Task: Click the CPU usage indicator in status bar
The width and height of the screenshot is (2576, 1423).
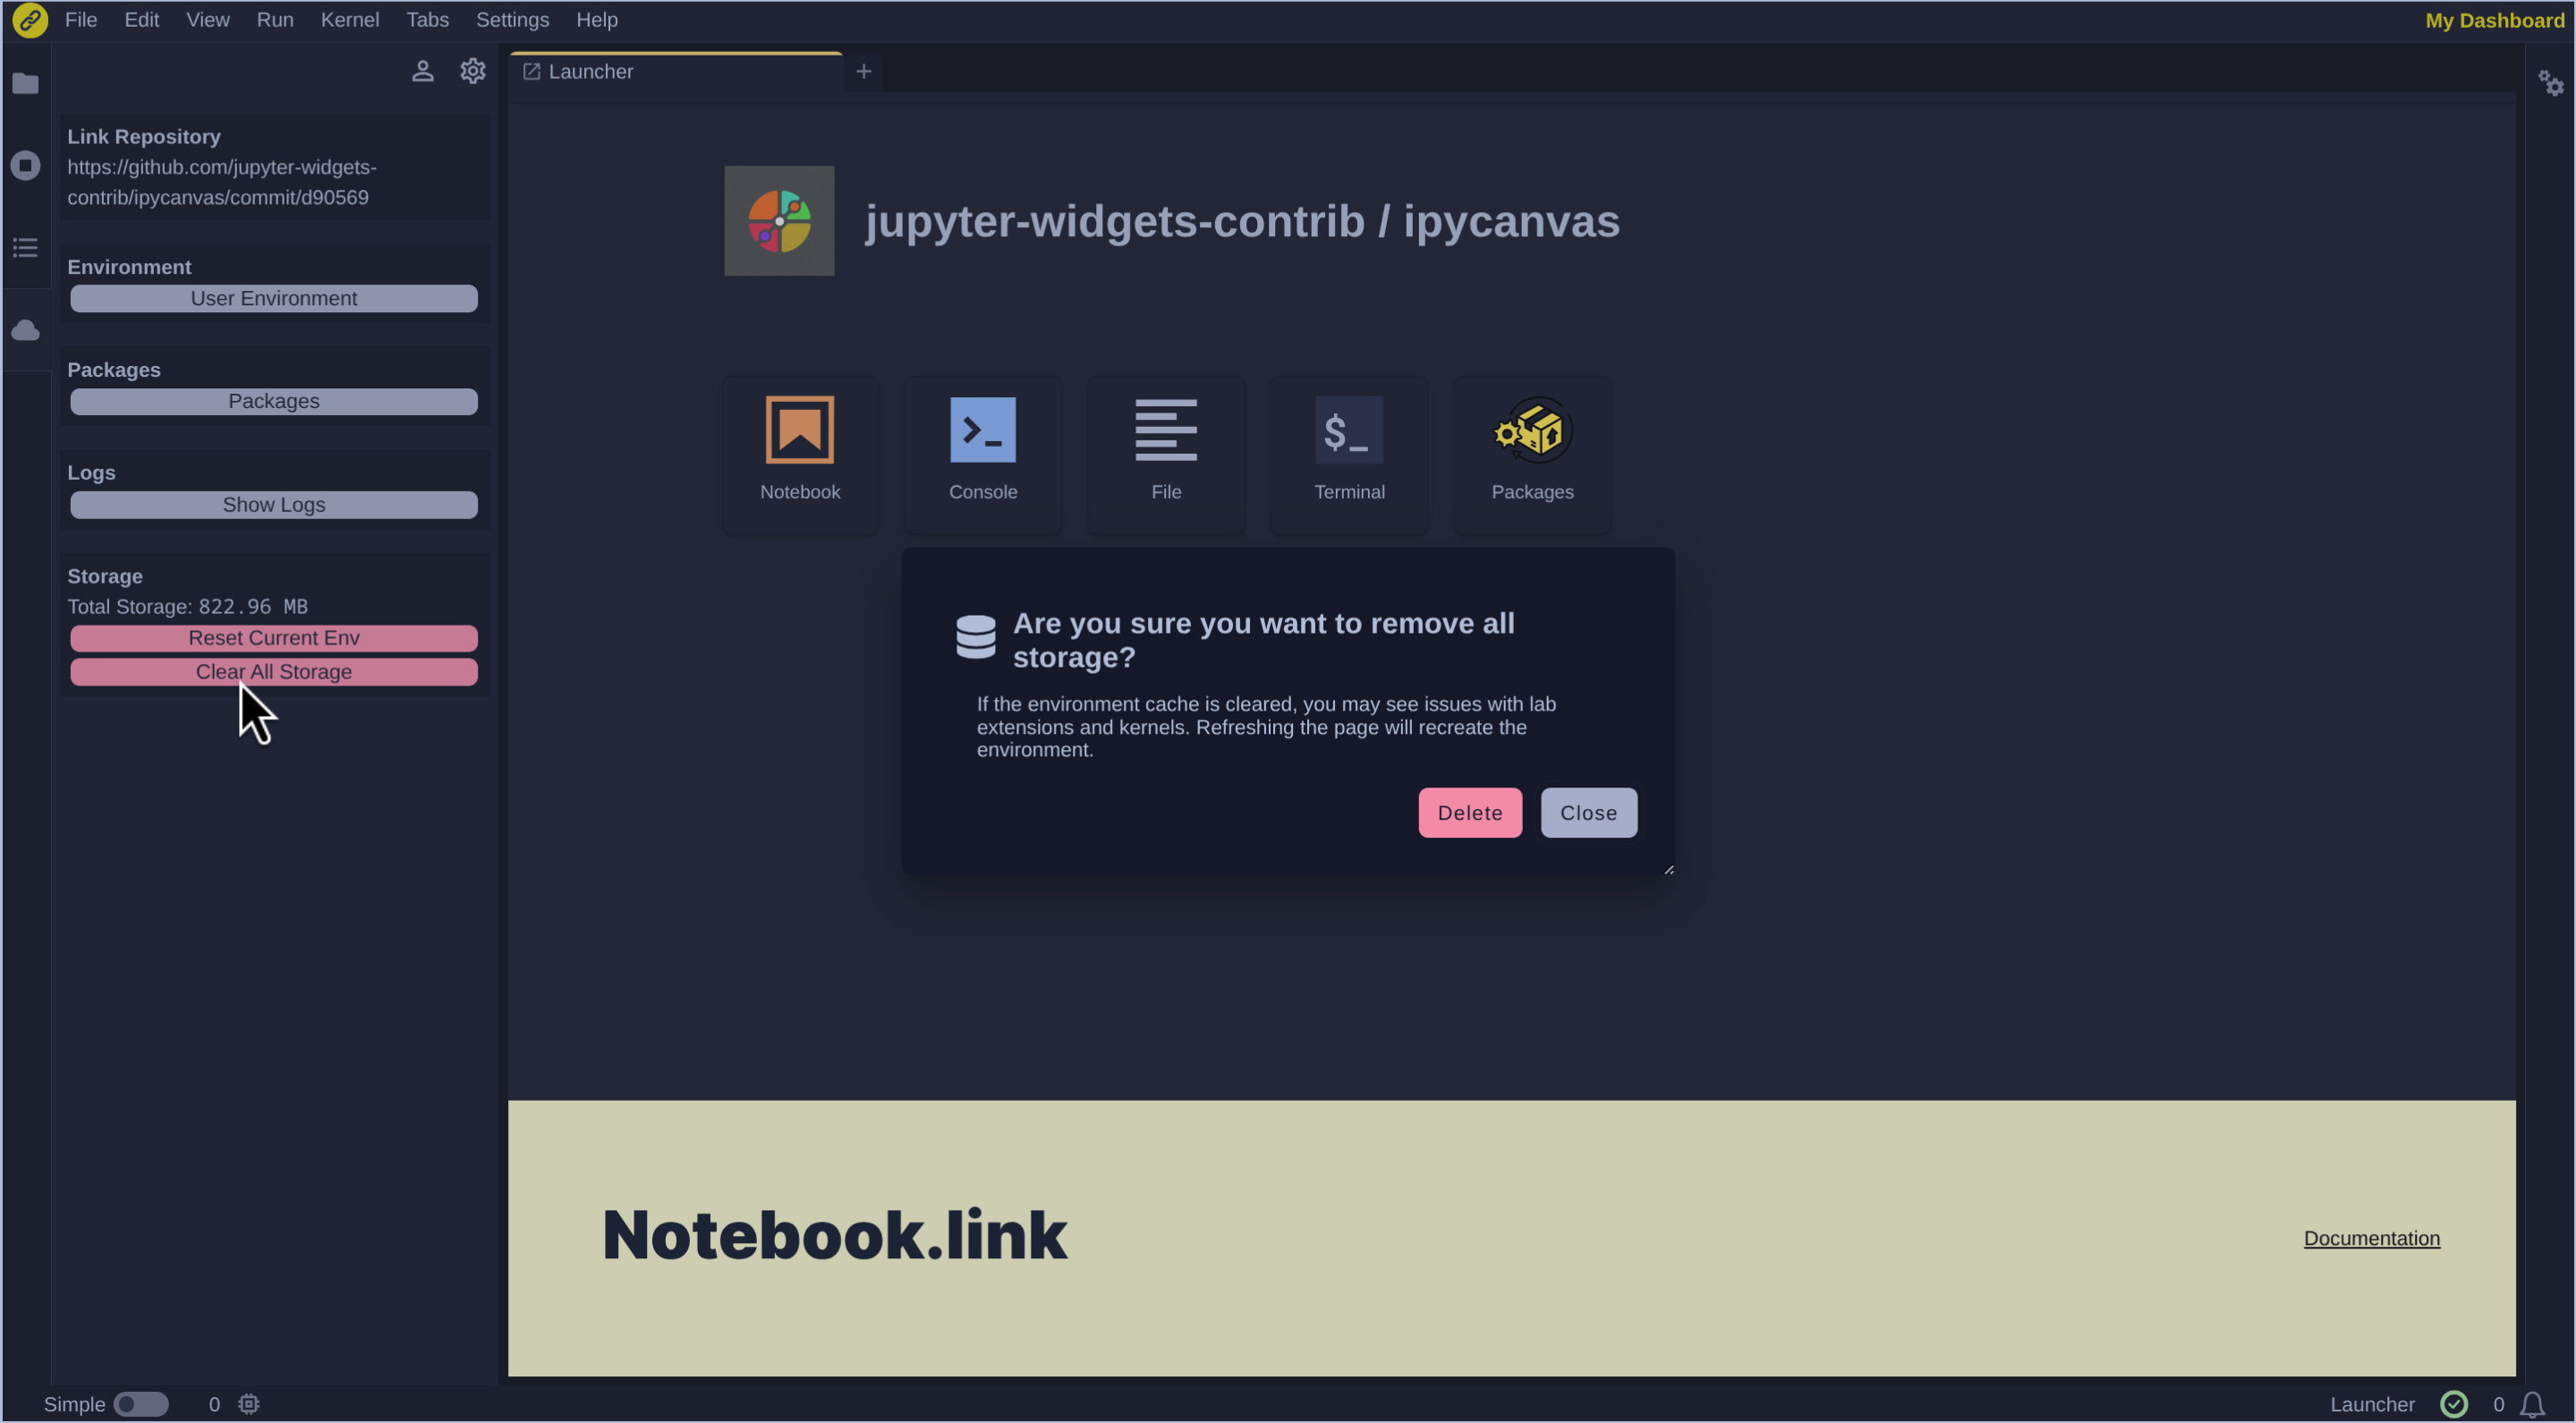Action: pos(248,1404)
